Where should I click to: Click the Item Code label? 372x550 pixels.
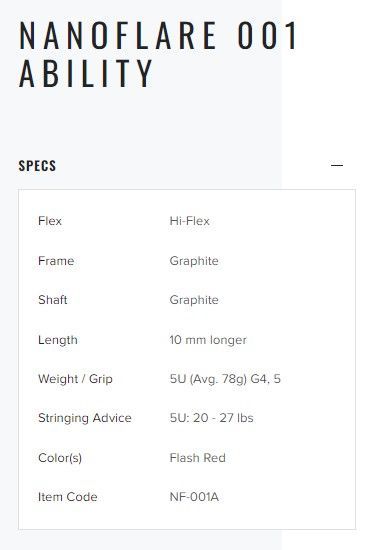coord(68,497)
